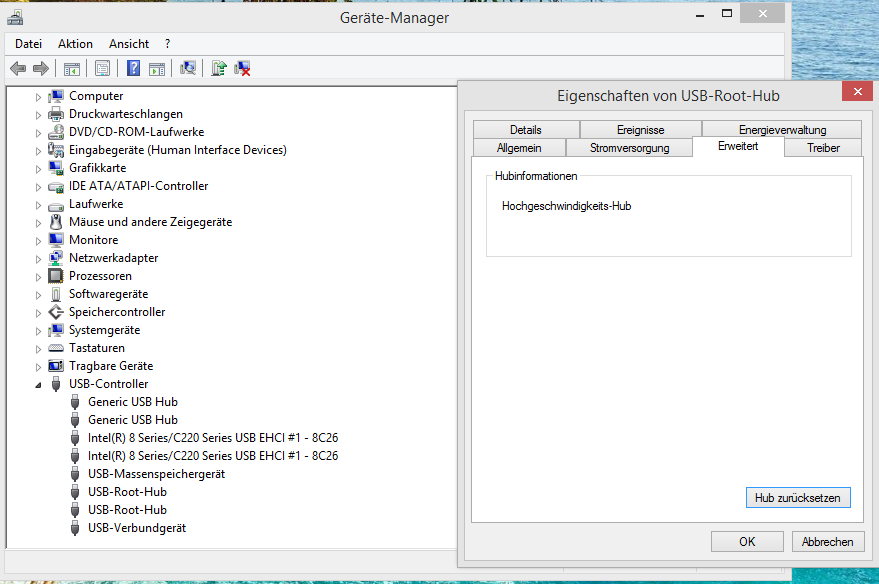The width and height of the screenshot is (879, 584).
Task: Click the DVD/CD-ROM-Laufwerke disc icon
Action: tap(56, 132)
